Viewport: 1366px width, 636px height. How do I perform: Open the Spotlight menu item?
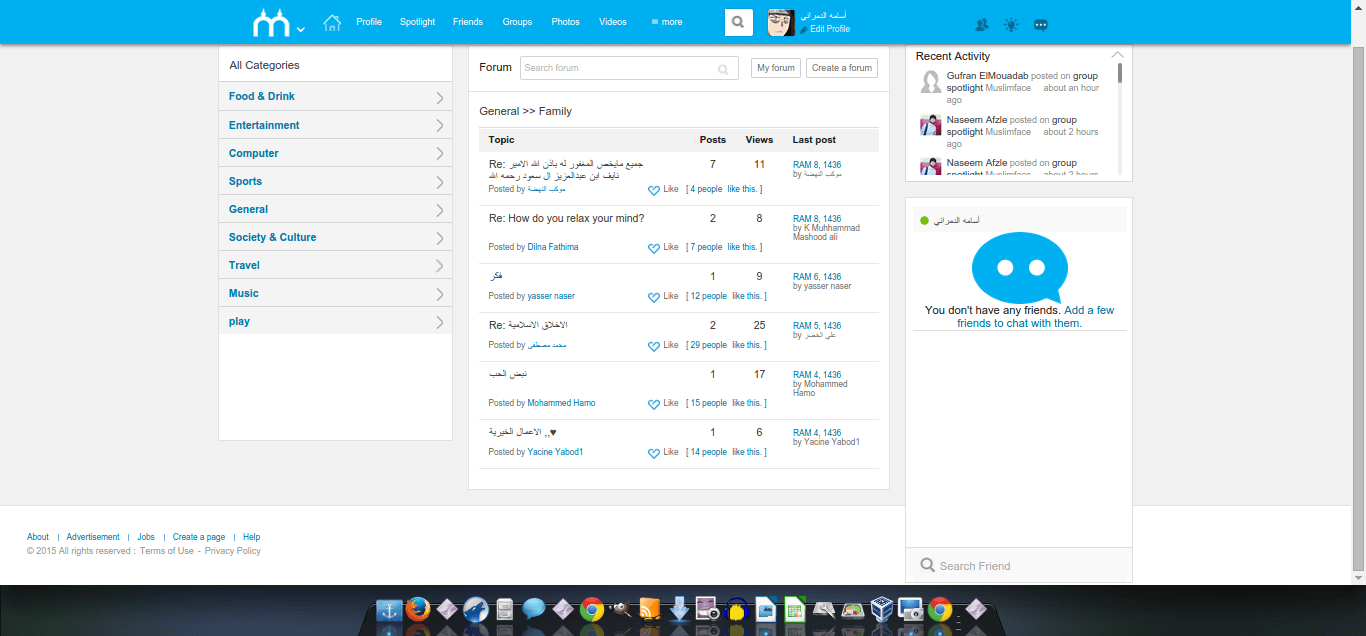[417, 22]
